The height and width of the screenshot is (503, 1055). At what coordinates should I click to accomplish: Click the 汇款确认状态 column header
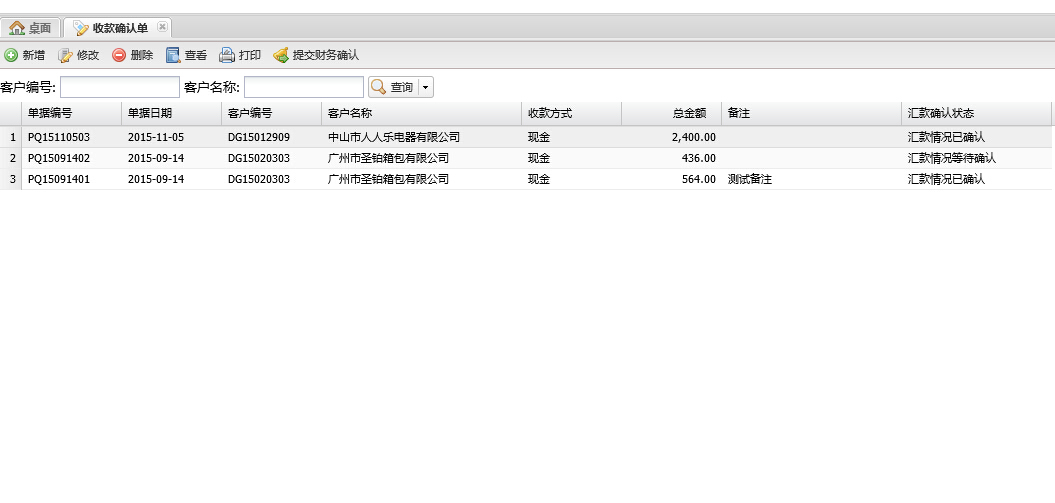coord(975,113)
